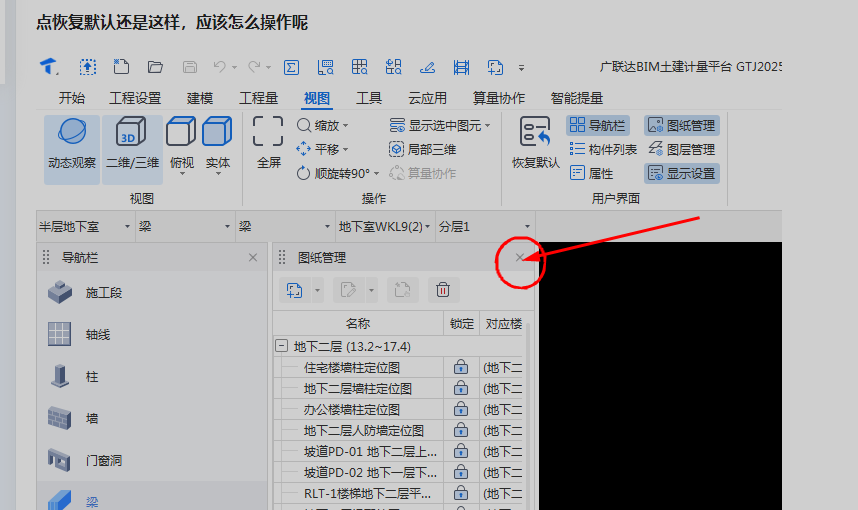Image resolution: width=858 pixels, height=510 pixels.
Task: Open the 建模 ribbon tab
Action: pyautogui.click(x=200, y=98)
